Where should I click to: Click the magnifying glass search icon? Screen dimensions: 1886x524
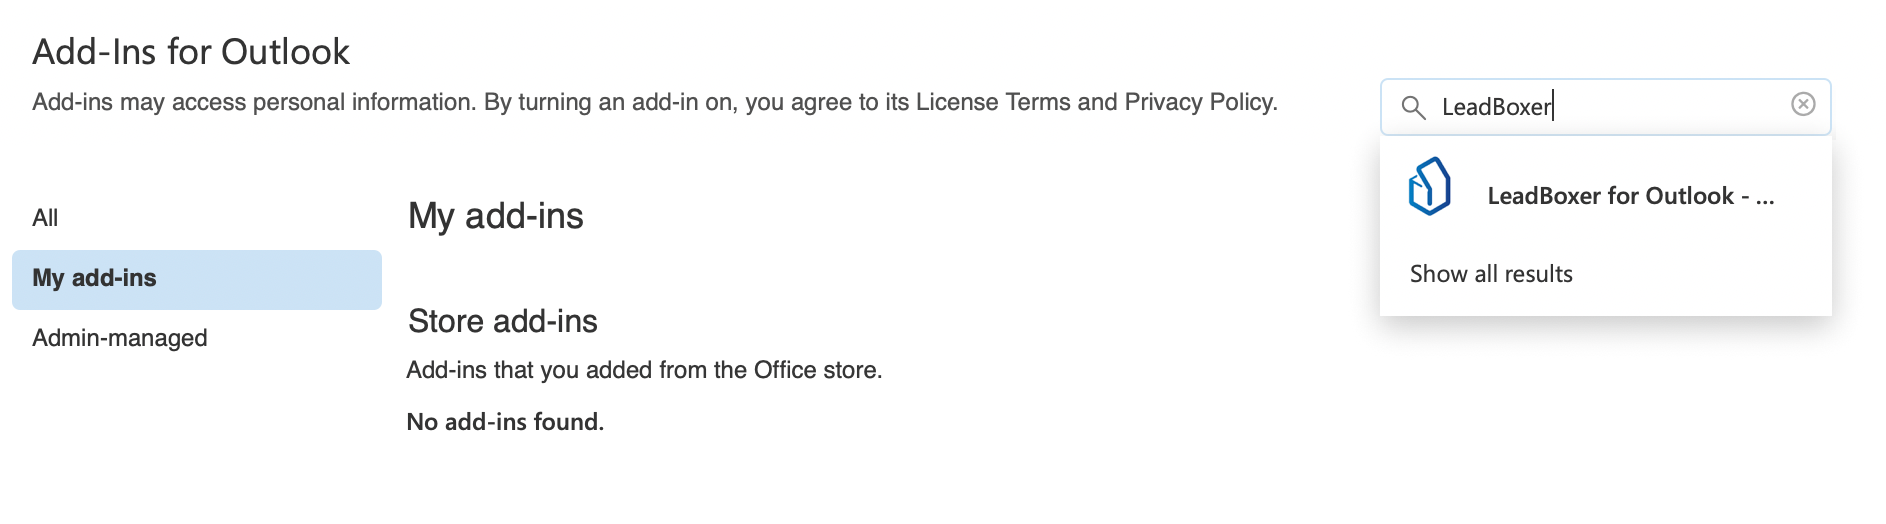click(x=1413, y=107)
